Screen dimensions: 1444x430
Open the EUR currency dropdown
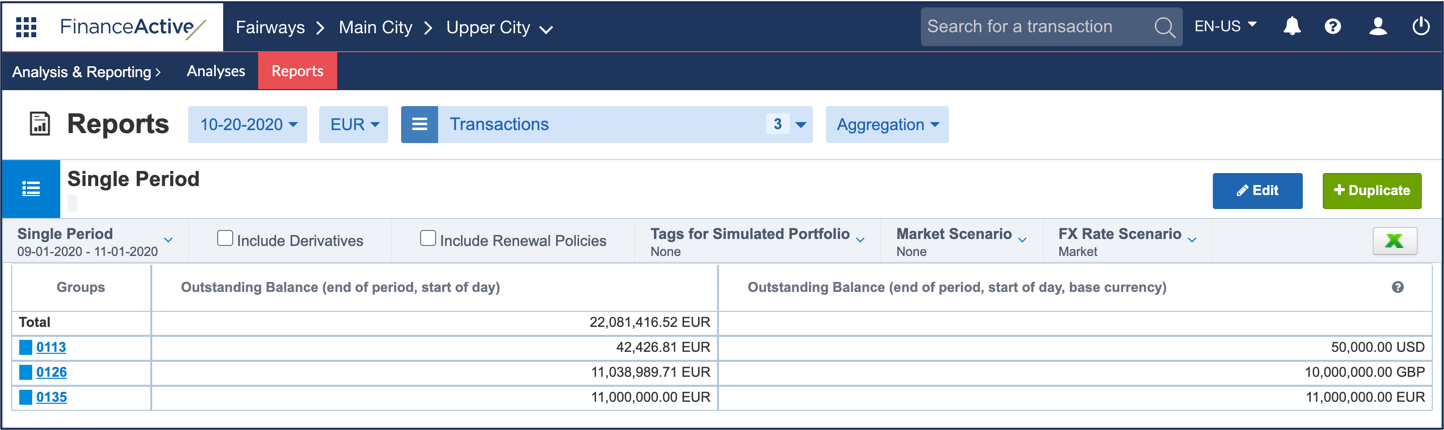pos(354,125)
